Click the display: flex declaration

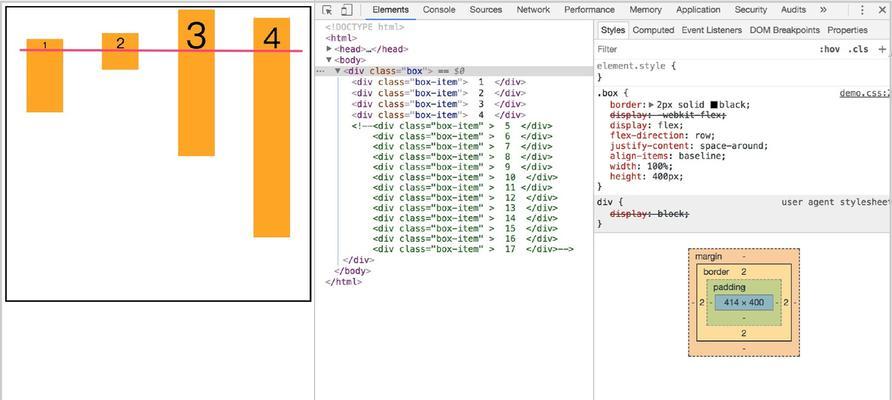click(x=647, y=125)
